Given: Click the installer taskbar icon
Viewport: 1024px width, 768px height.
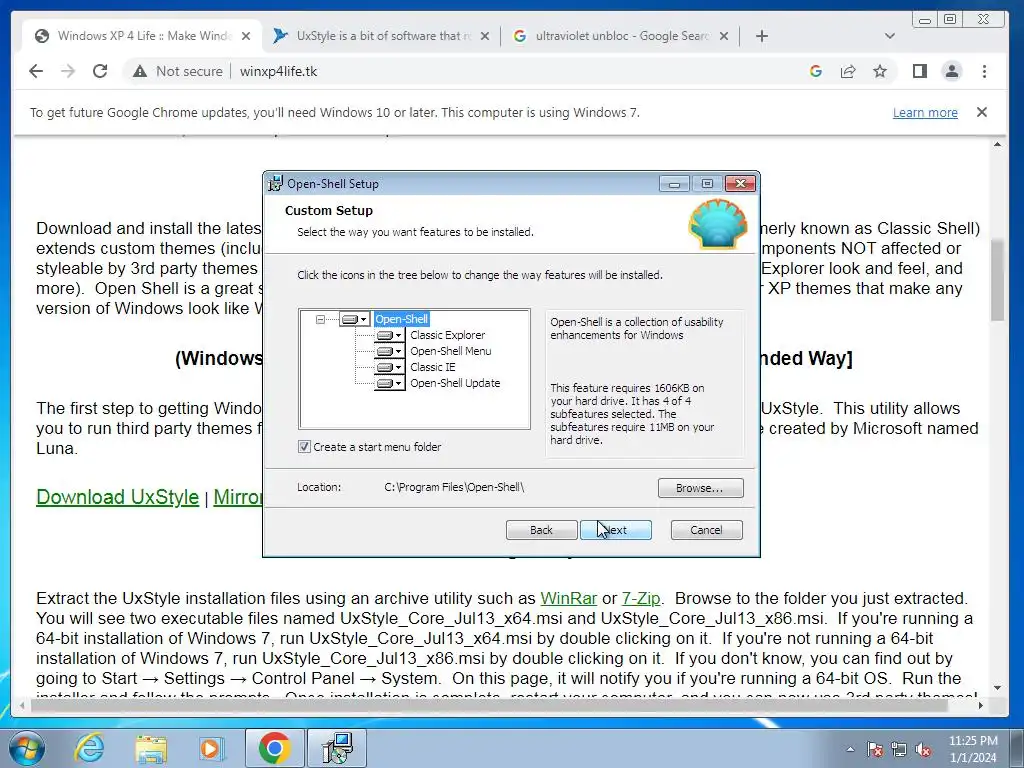Looking at the screenshot, I should click(337, 748).
